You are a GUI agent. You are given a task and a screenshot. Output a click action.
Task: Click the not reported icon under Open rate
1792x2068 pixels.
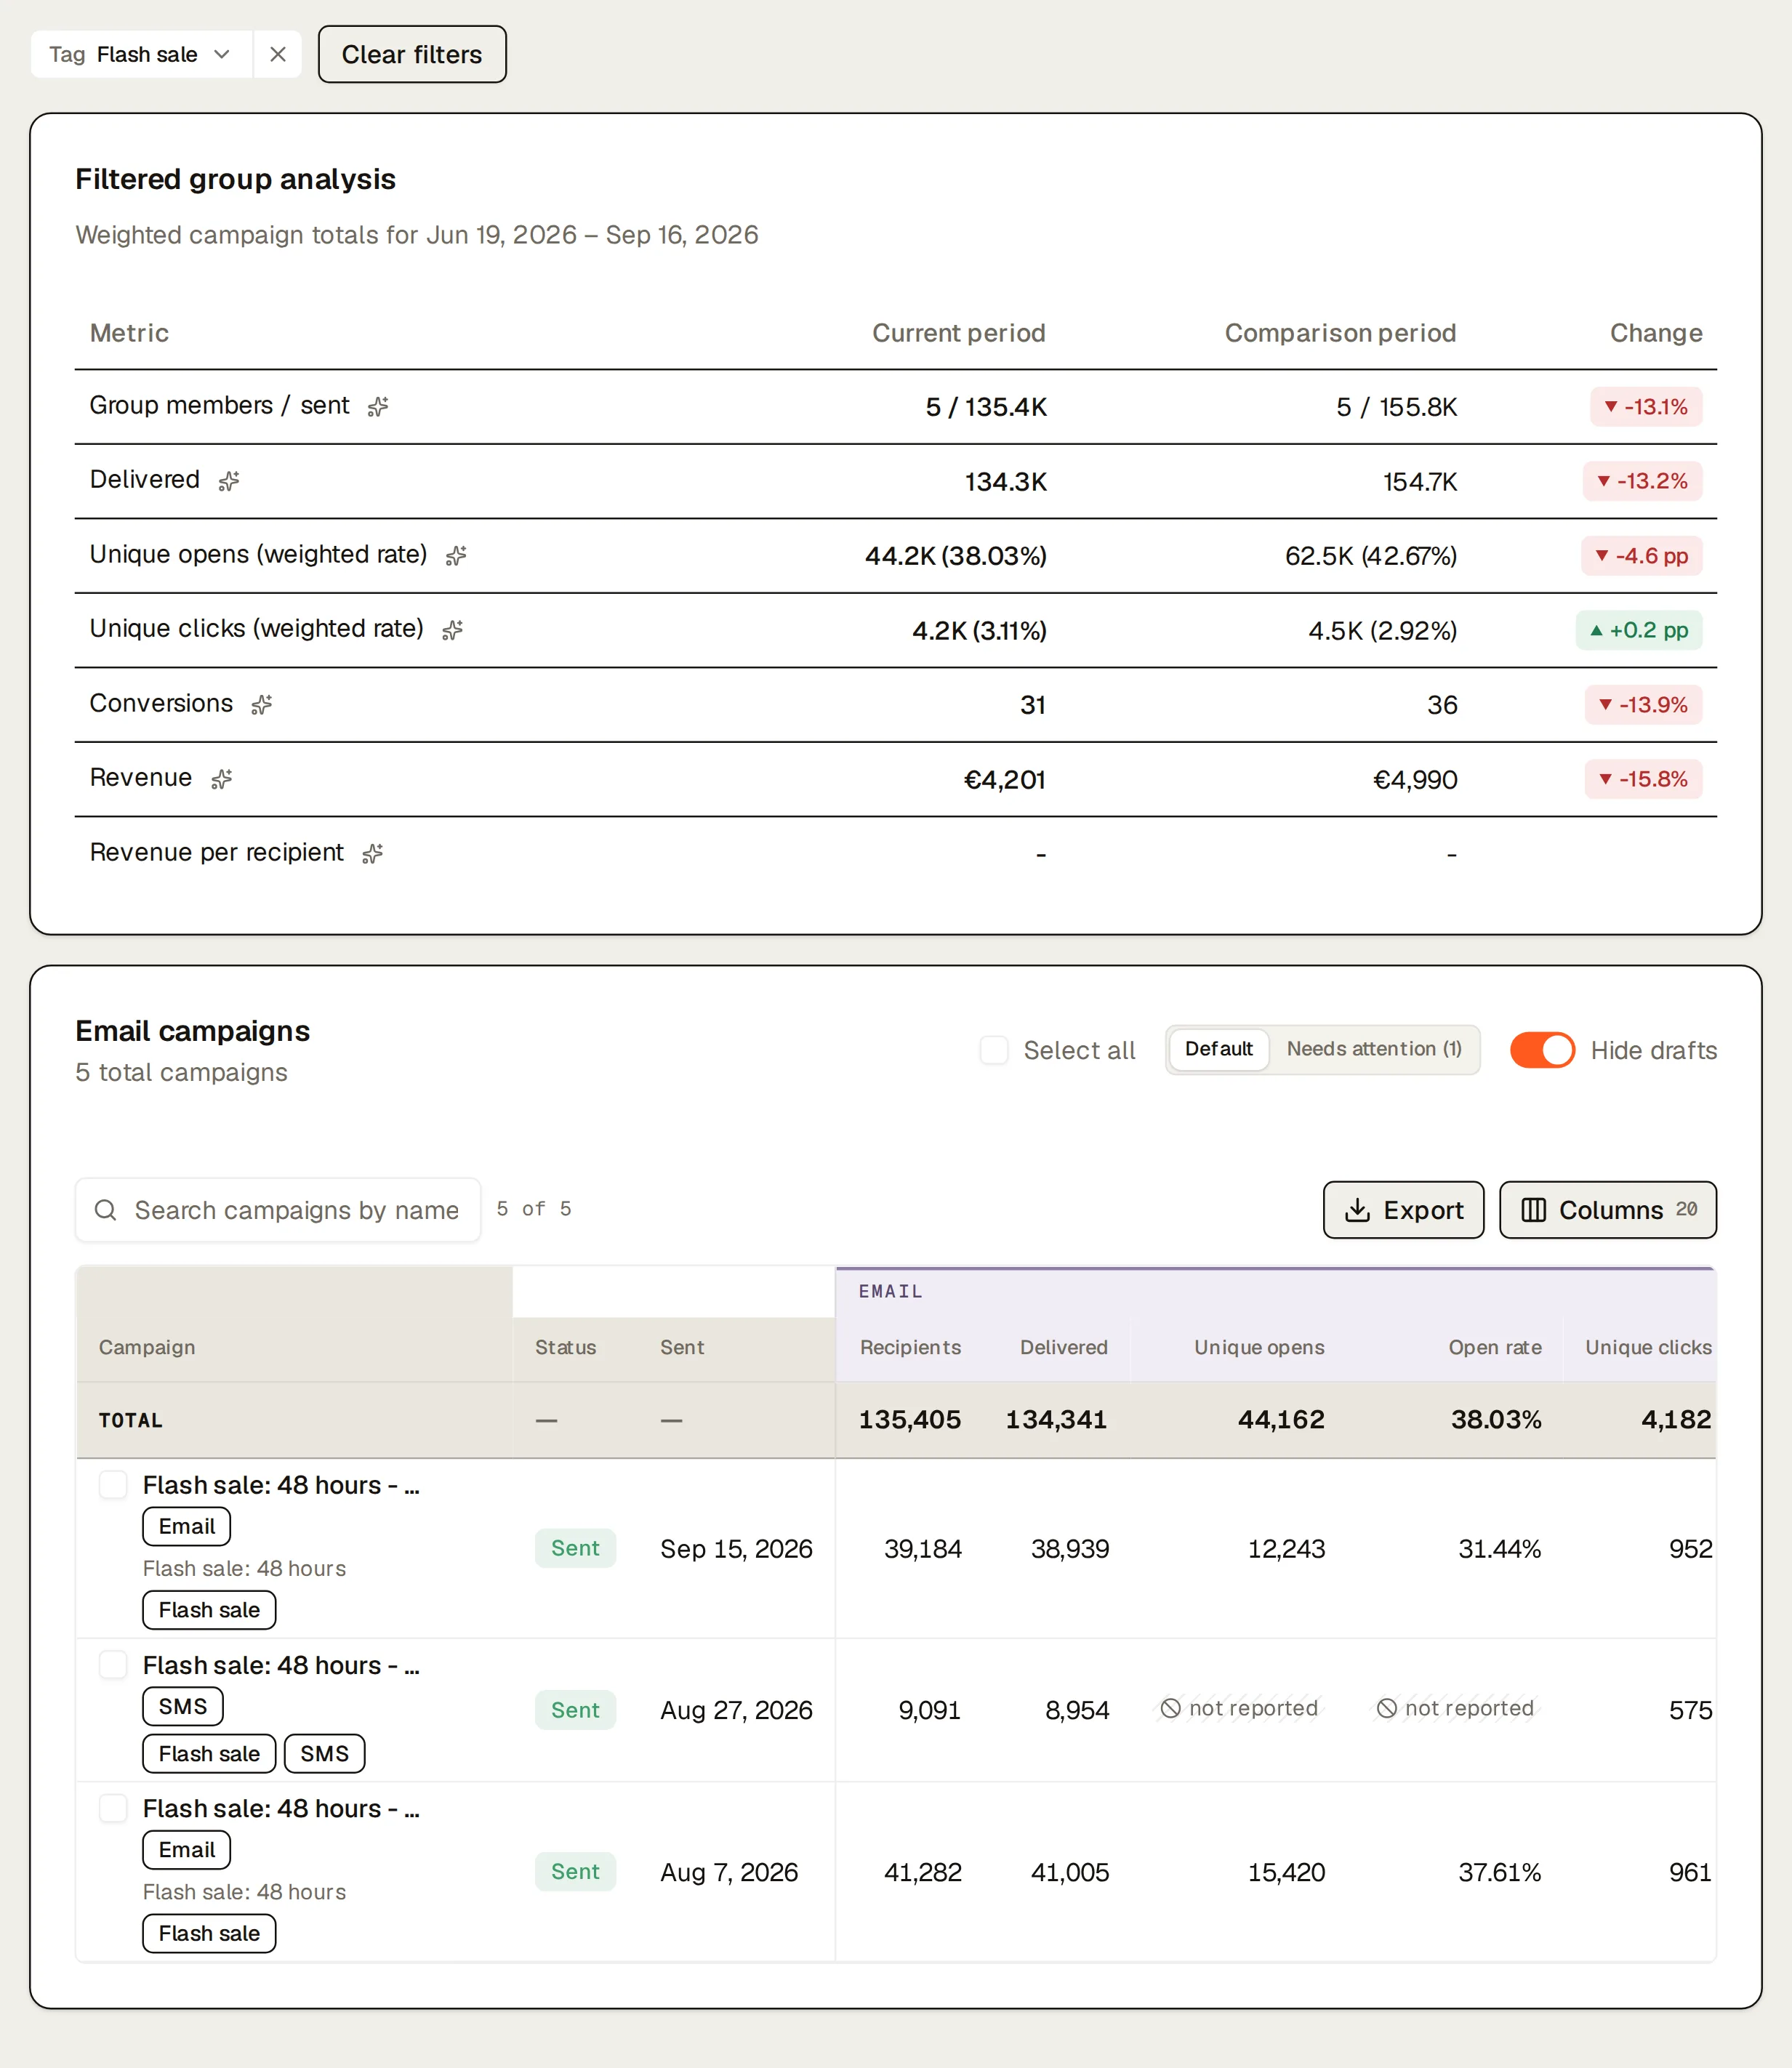coord(1386,1709)
